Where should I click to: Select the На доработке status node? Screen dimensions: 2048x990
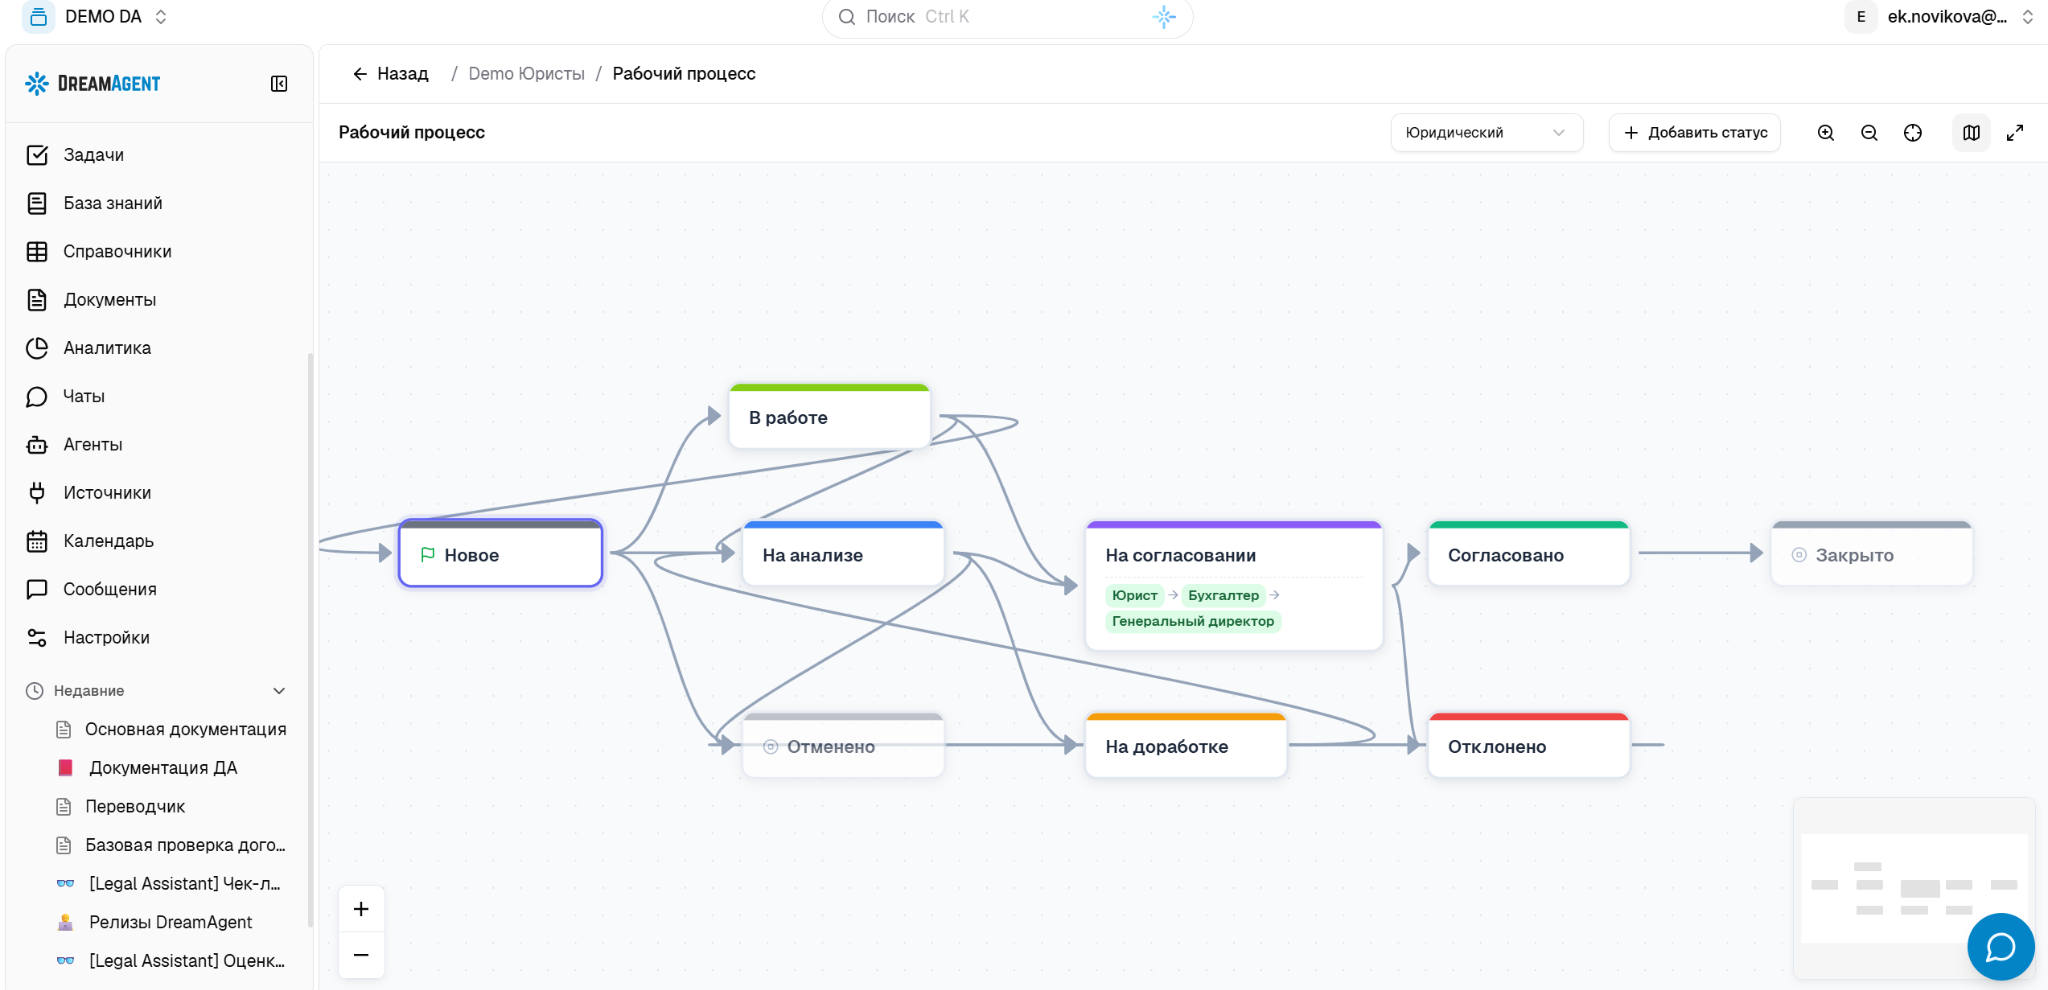tap(1186, 745)
